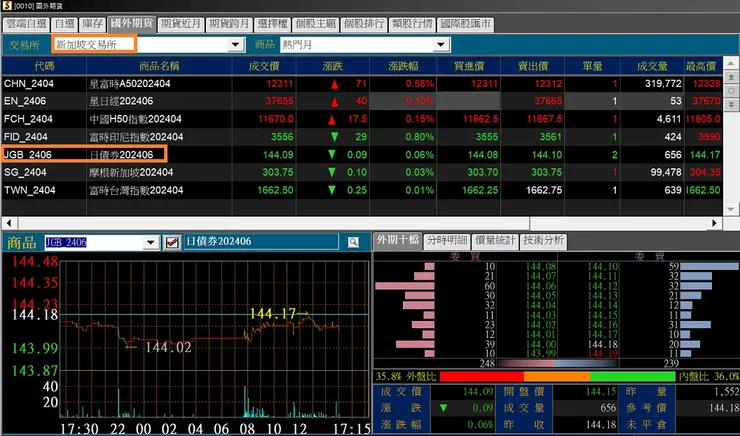740x436 pixels.
Task: Select the JGB_2406 row code
Action: 27,154
